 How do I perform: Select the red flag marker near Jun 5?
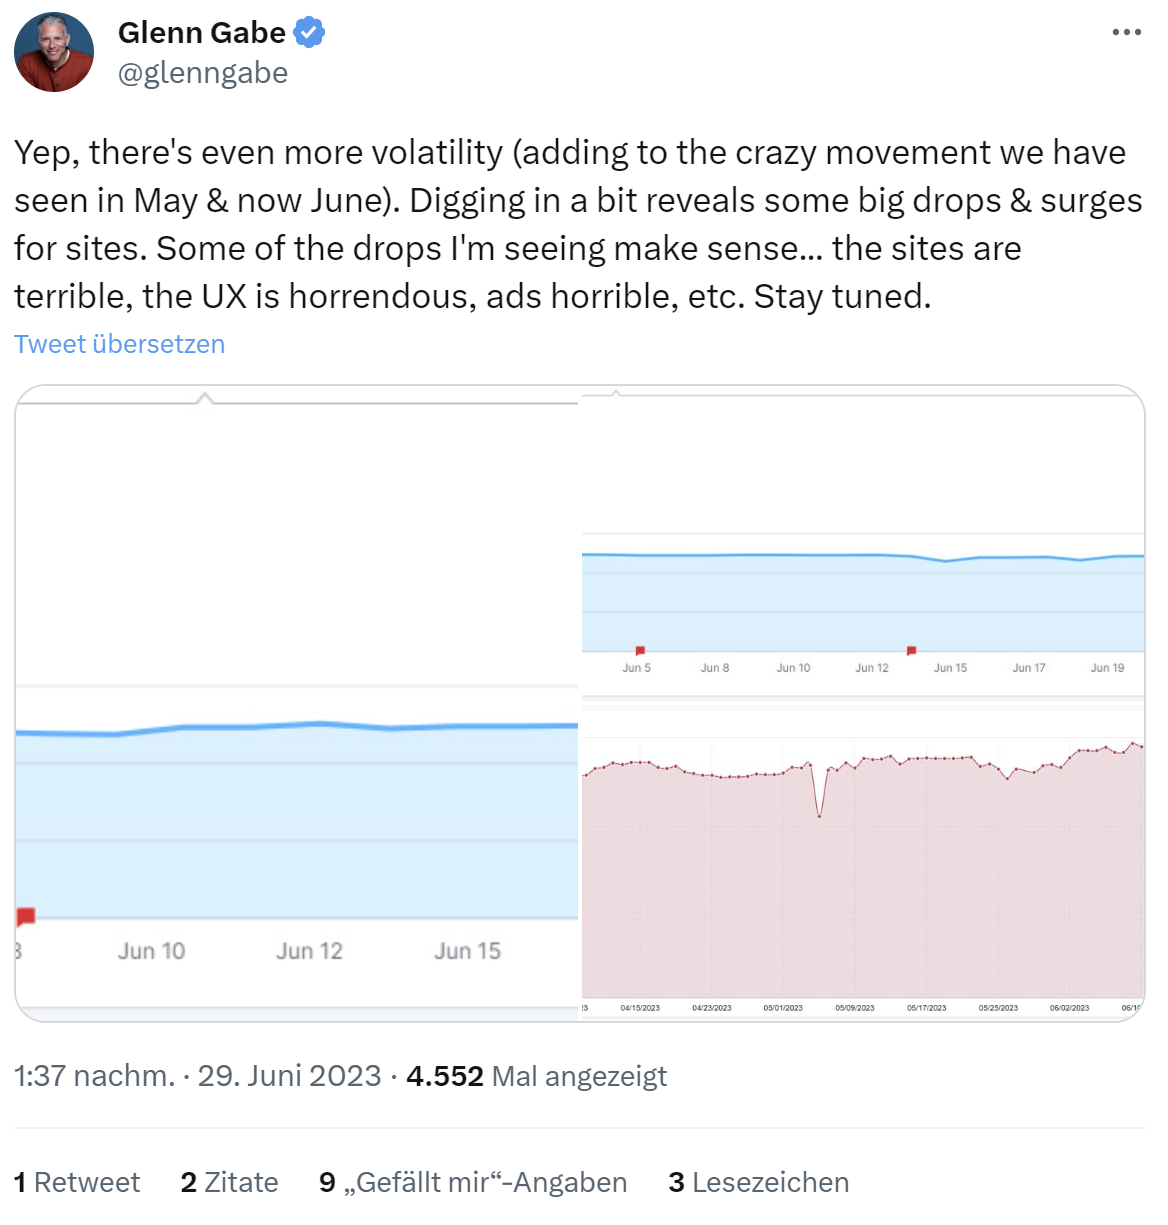639,650
